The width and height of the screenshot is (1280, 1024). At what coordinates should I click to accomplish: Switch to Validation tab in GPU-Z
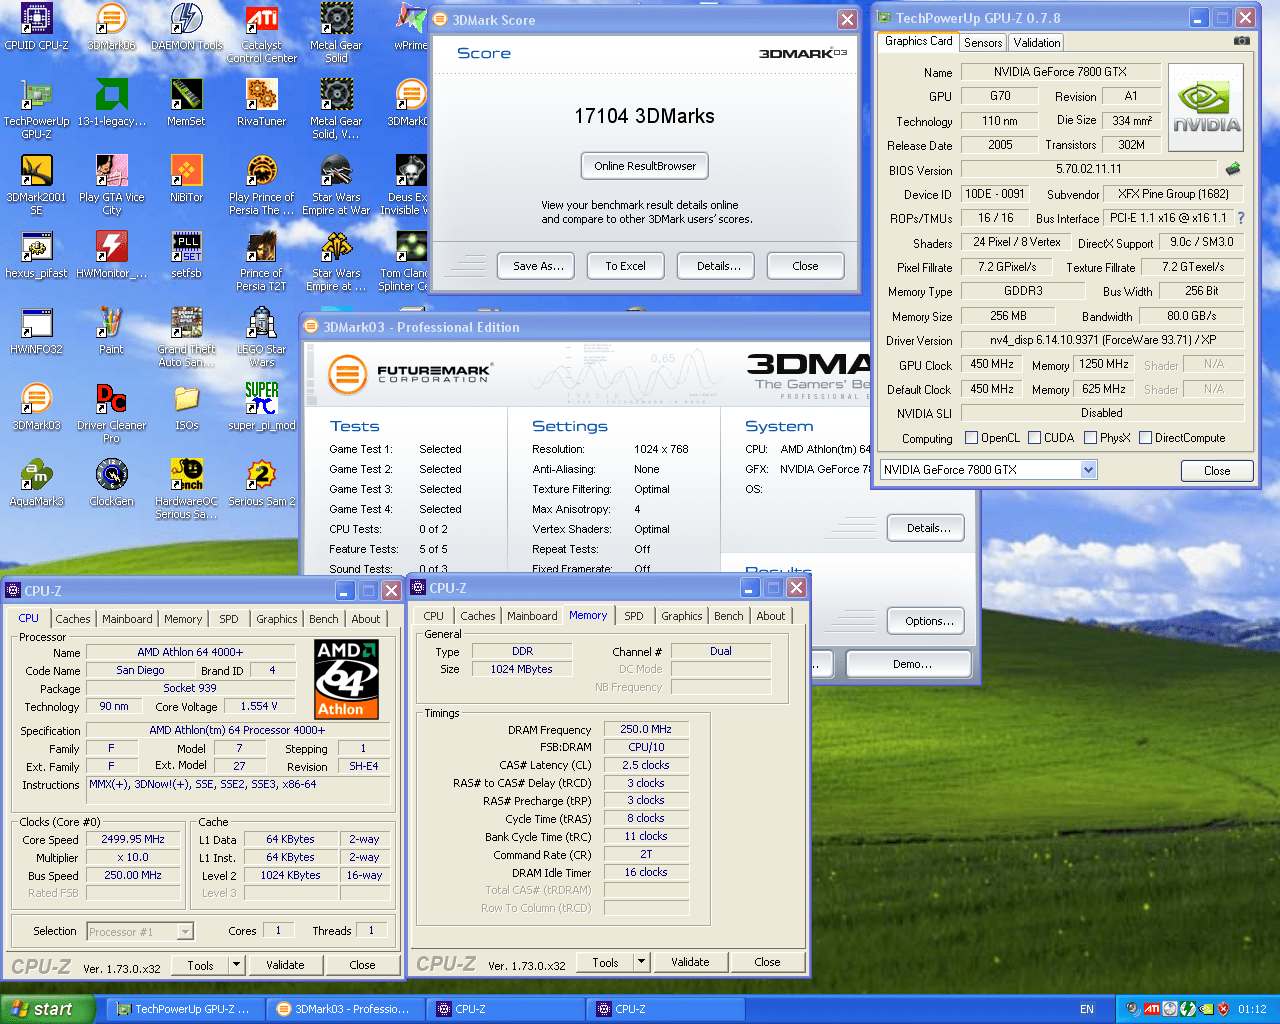[1036, 43]
